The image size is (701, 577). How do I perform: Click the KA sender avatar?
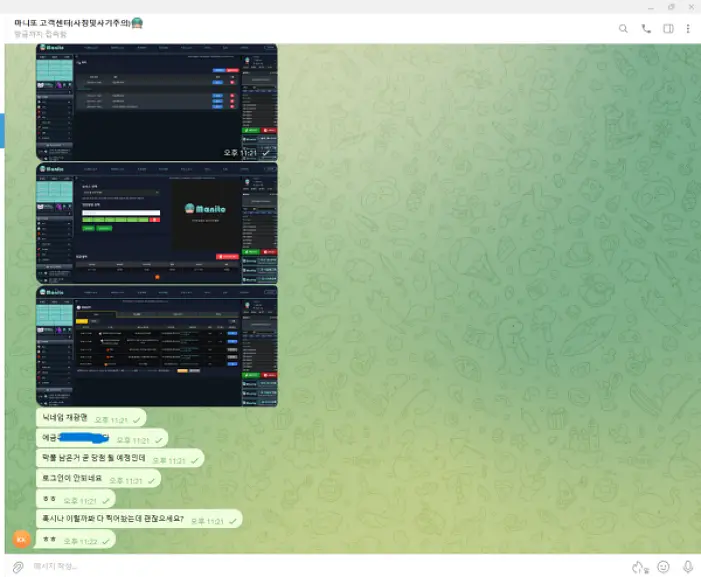pyautogui.click(x=20, y=539)
